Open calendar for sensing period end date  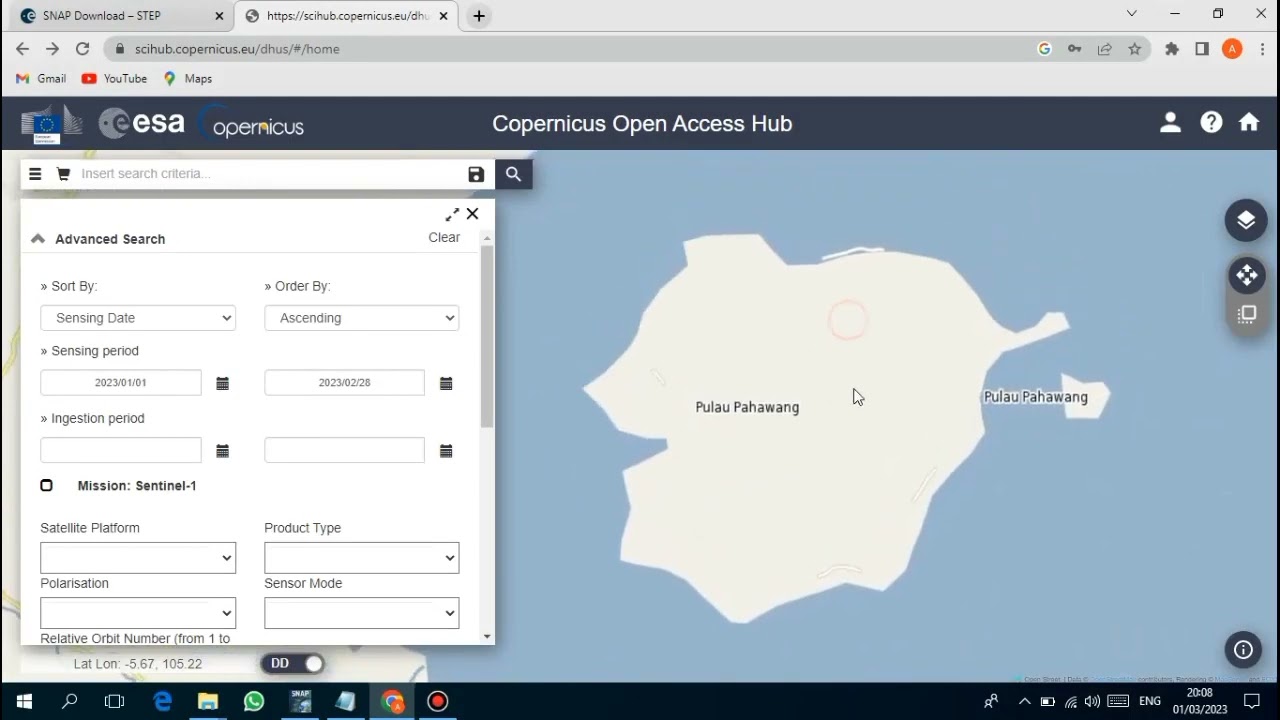tap(446, 383)
